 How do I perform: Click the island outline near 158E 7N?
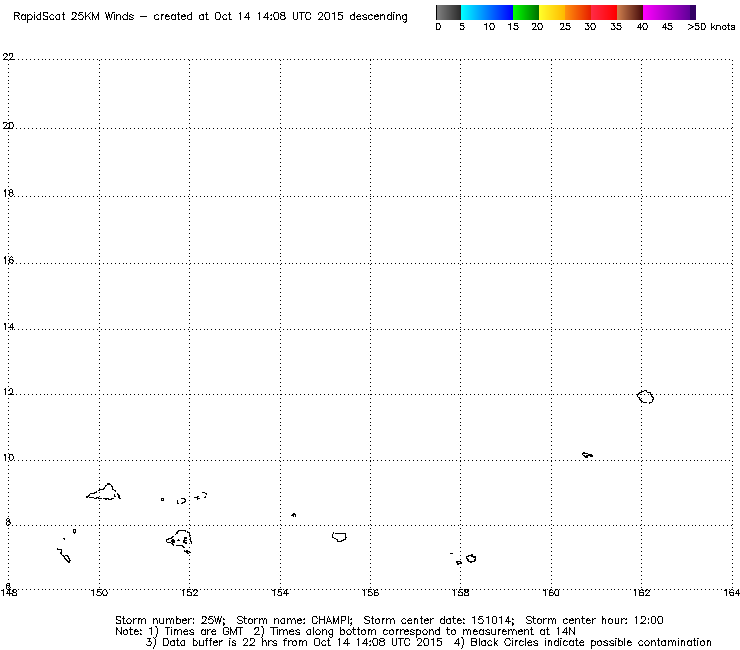(x=471, y=558)
